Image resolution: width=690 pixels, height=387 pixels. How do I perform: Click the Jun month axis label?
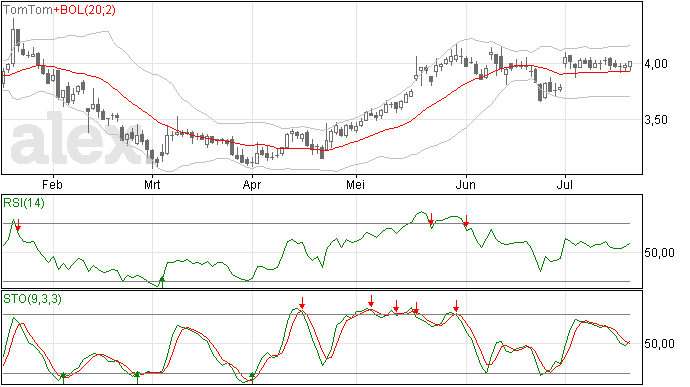[466, 184]
